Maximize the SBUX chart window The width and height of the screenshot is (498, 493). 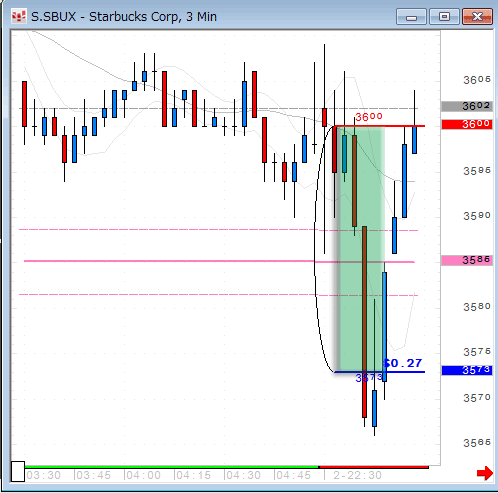click(444, 17)
